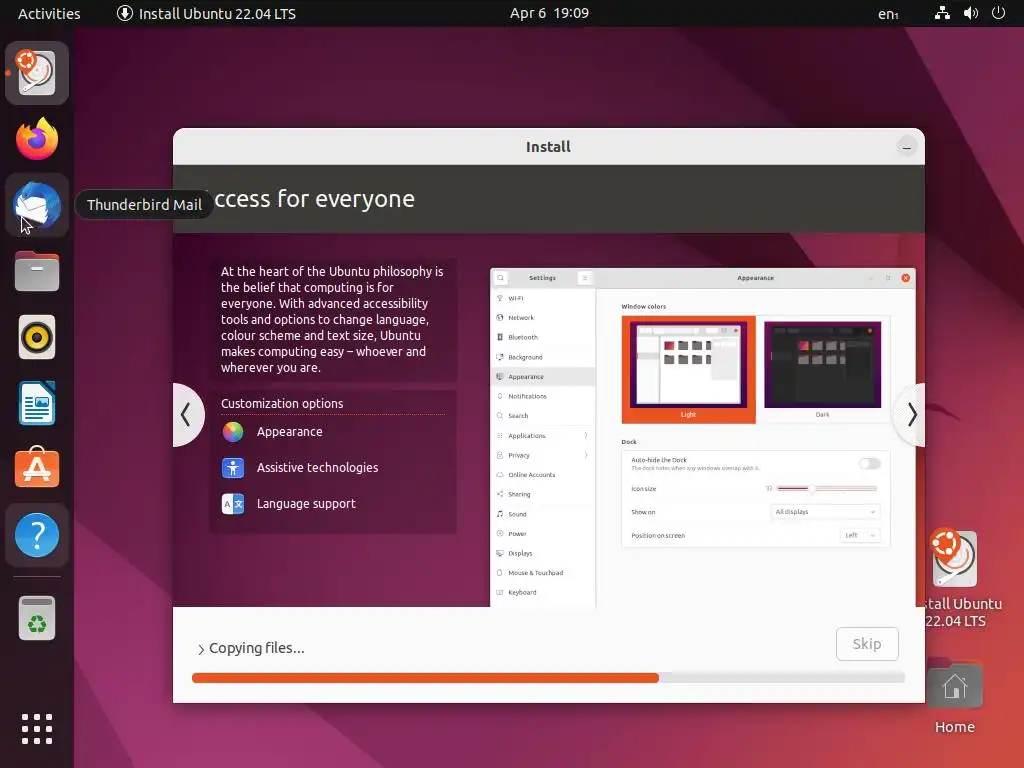The height and width of the screenshot is (768, 1024).
Task: Go to the previous slide
Action: 187,415
